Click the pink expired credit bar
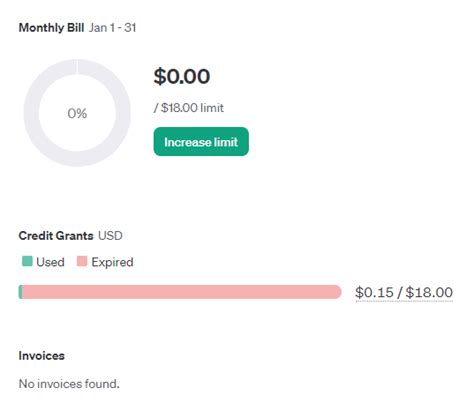 [x=182, y=292]
